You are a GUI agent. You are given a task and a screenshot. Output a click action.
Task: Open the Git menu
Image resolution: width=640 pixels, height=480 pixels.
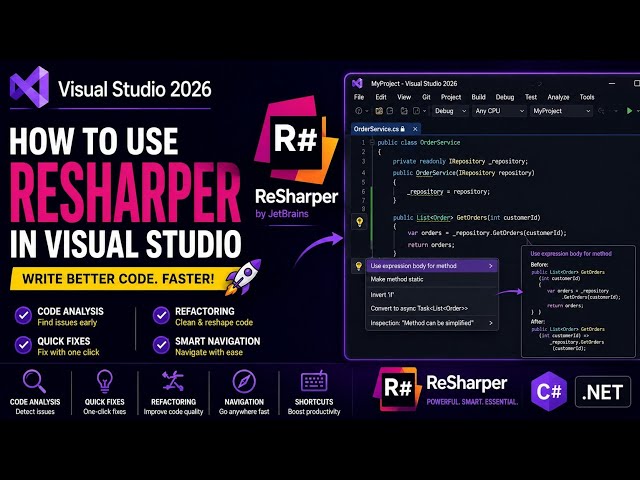point(426,97)
